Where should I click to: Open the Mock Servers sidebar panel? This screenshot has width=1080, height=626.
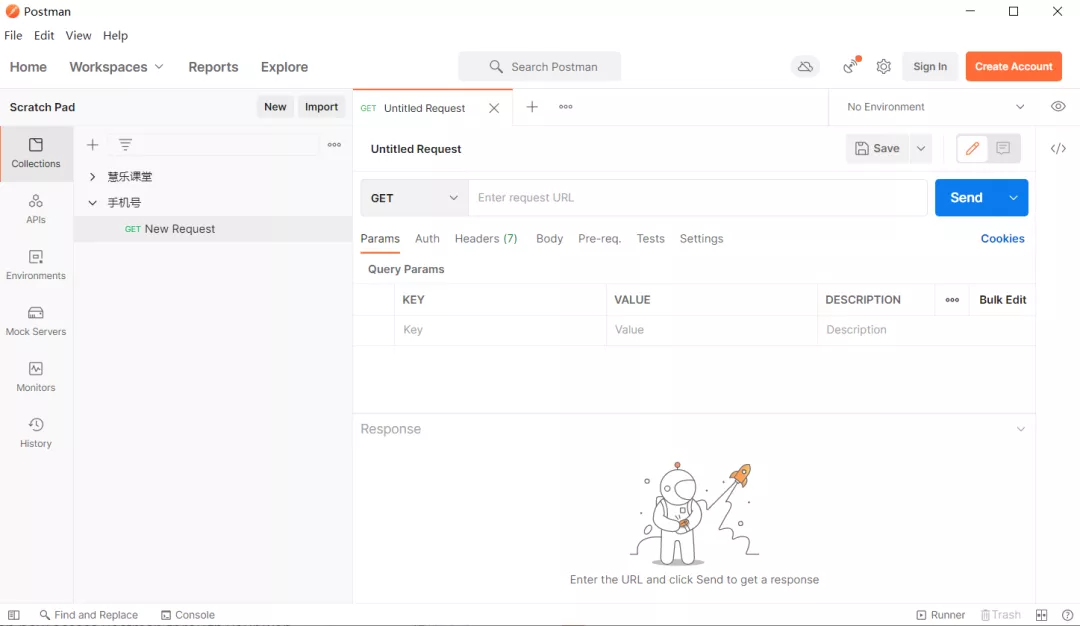pos(36,321)
